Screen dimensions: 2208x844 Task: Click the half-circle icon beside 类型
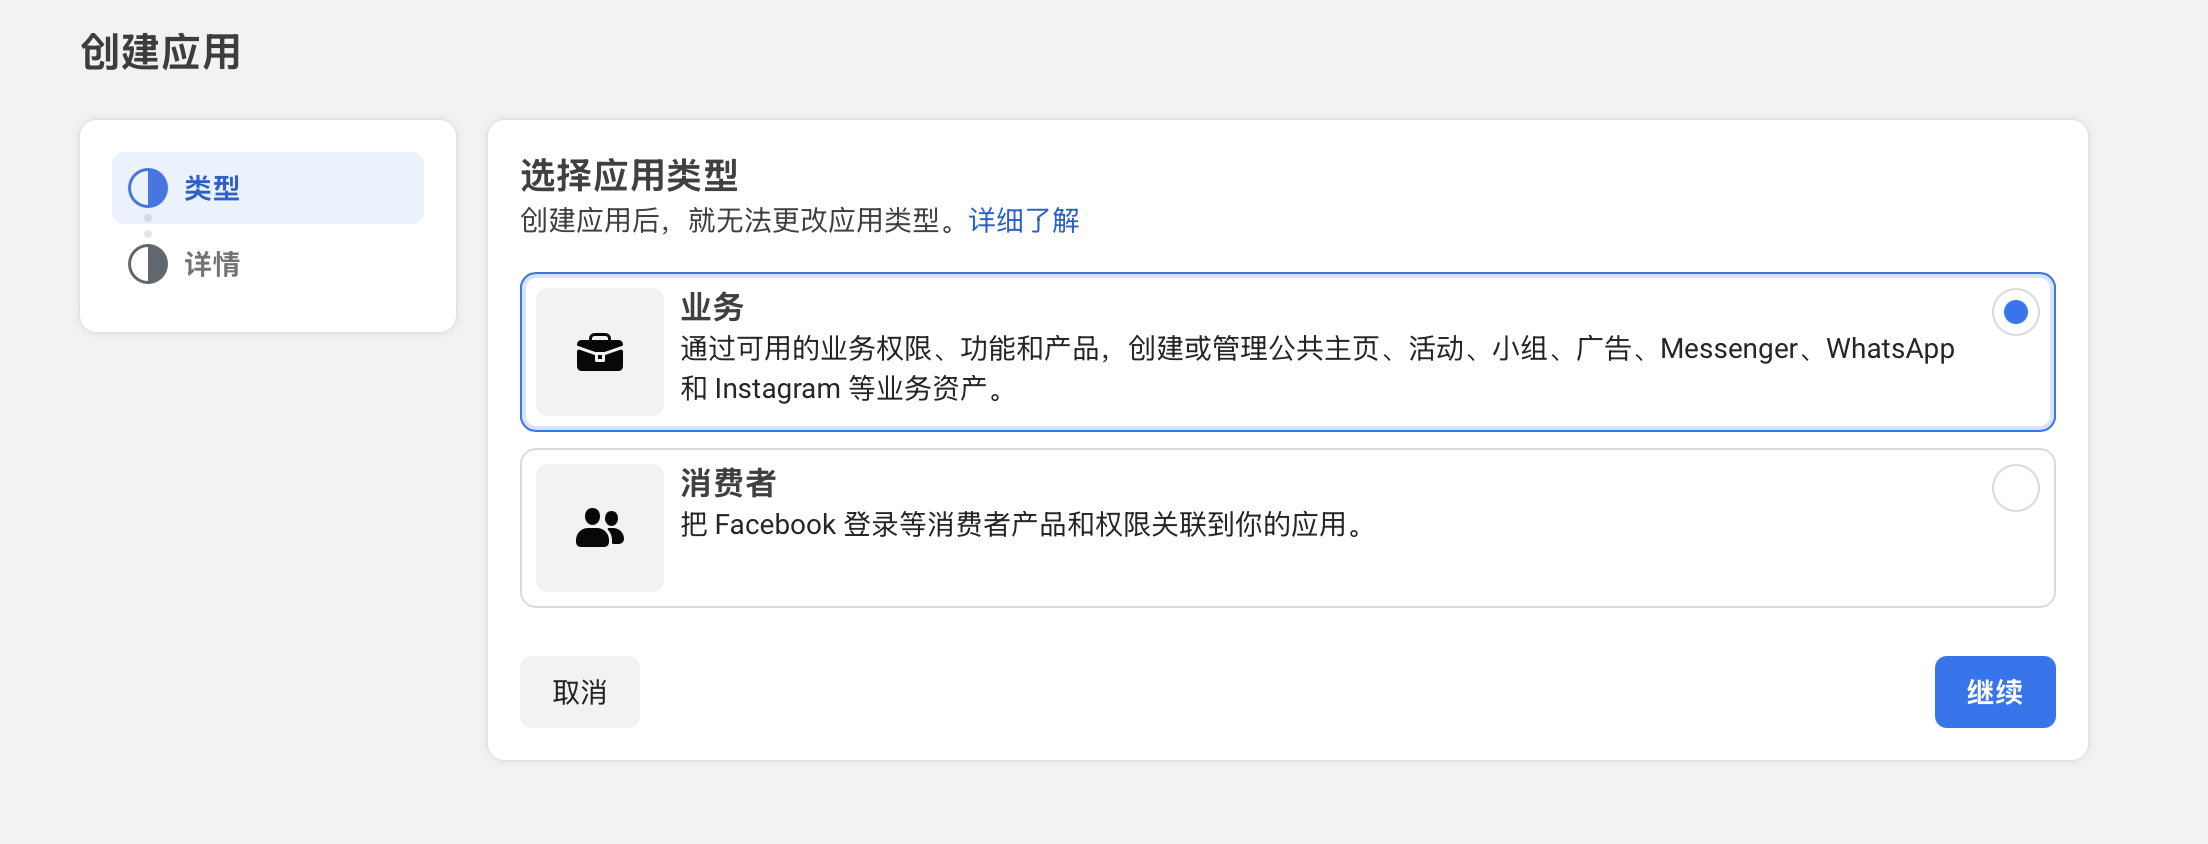148,188
